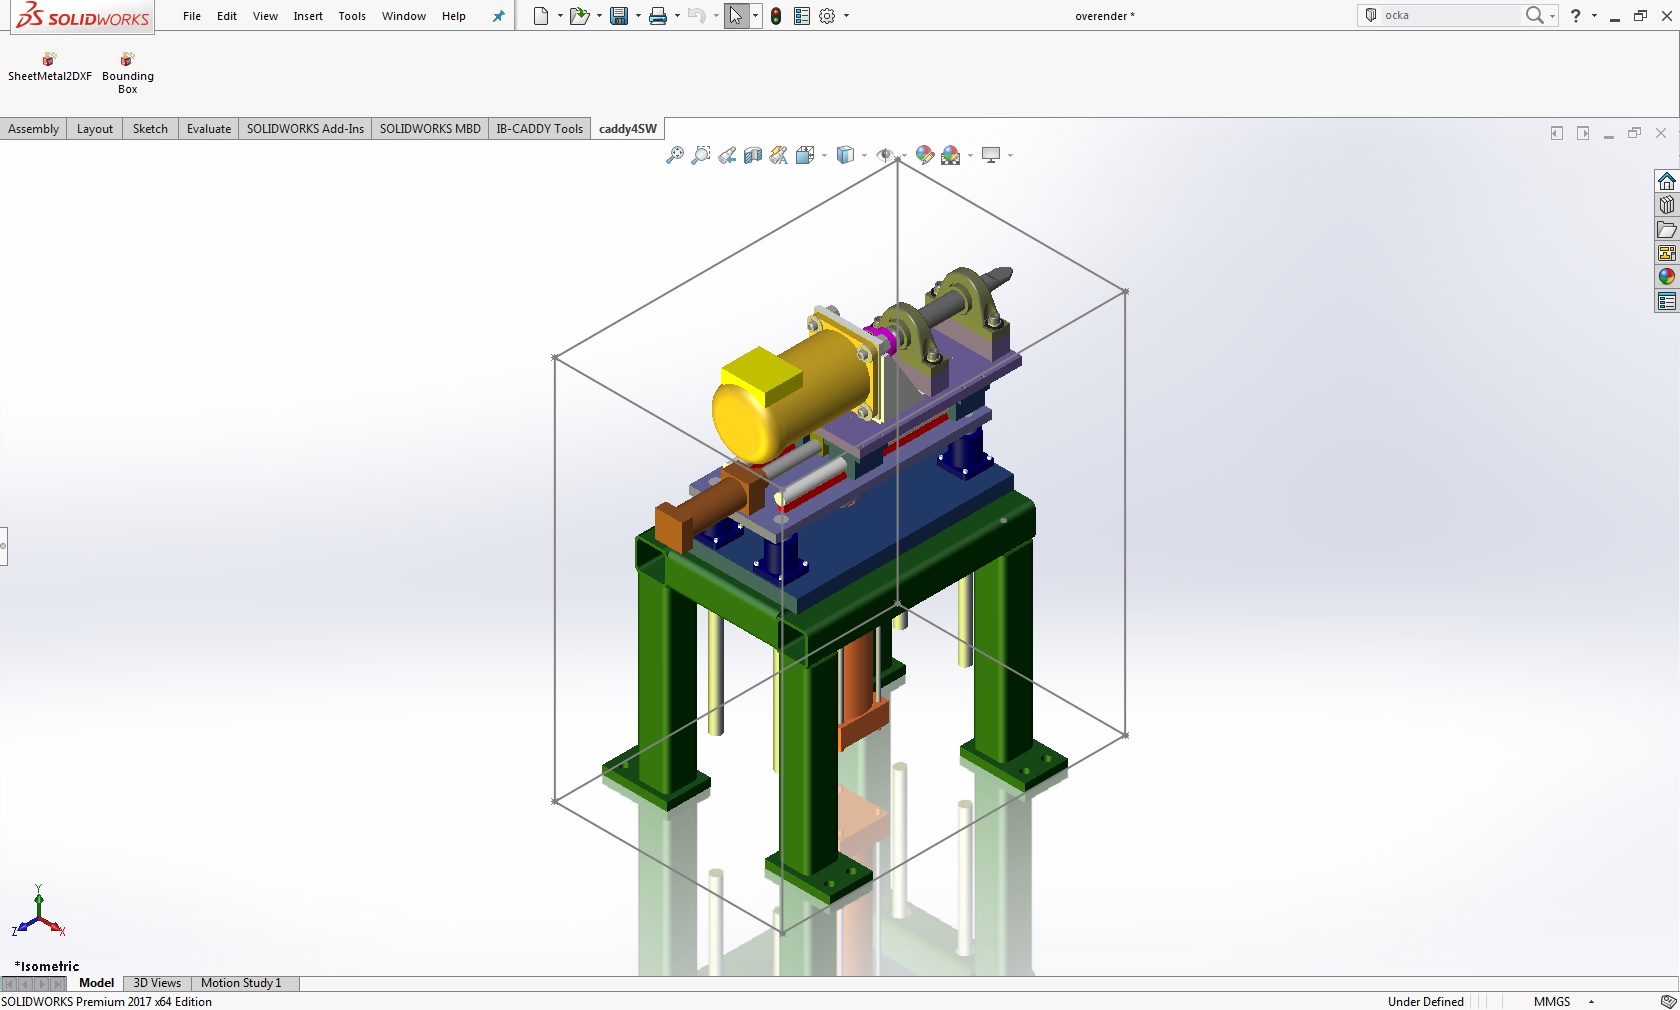
Task: Click the Rebuild traffic light icon
Action: point(776,16)
